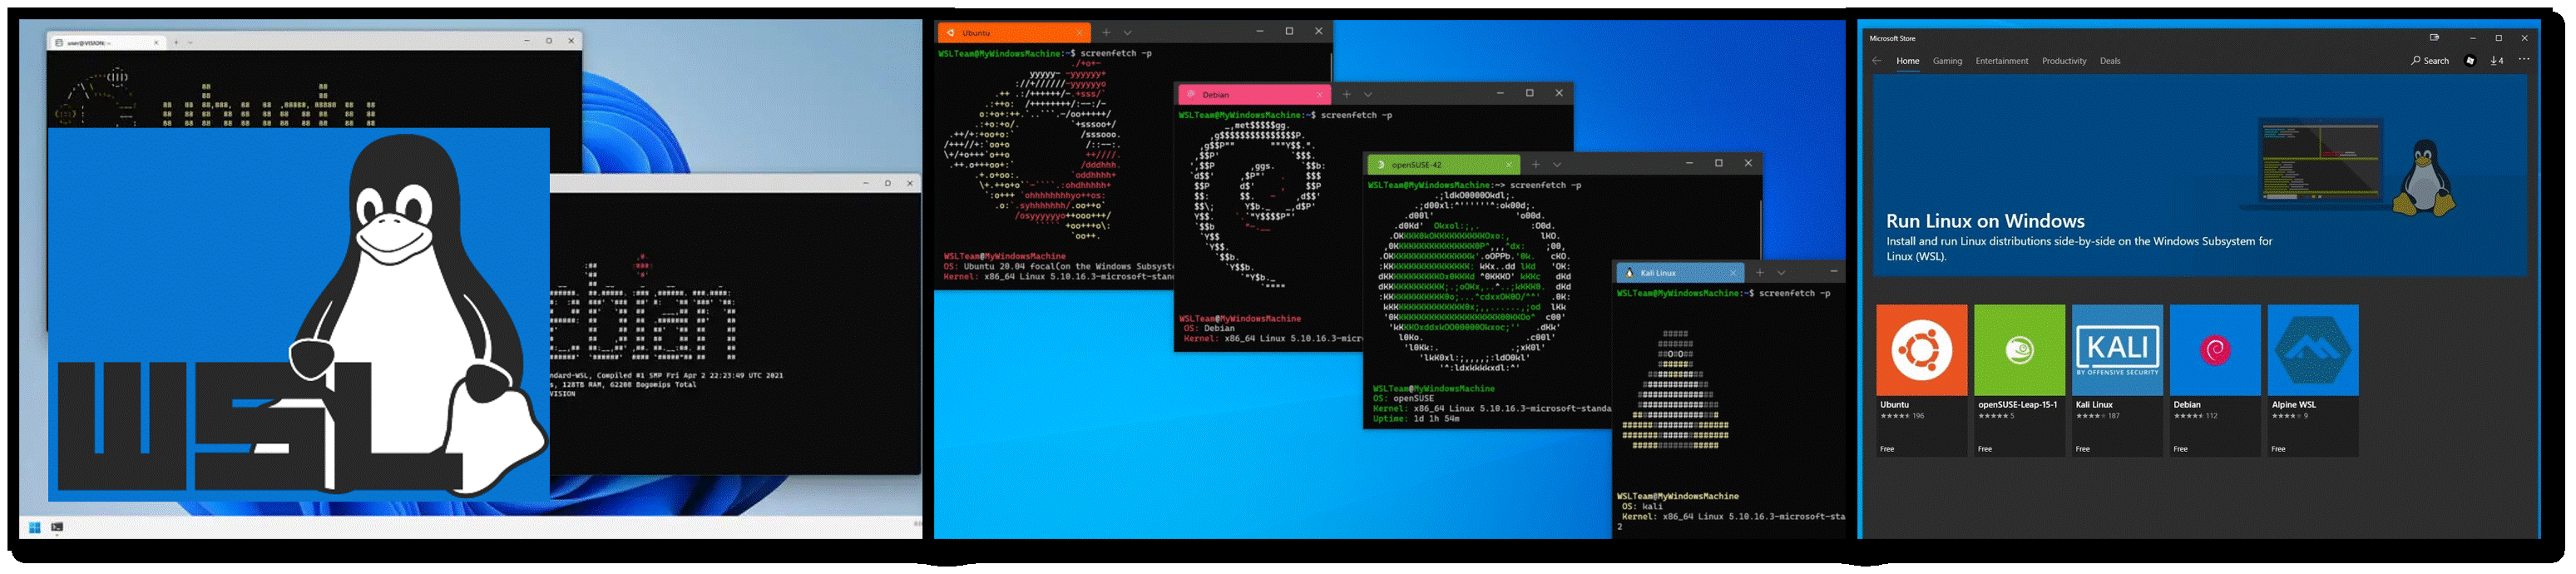Click the Run Linux on Windows banner
Screen dimensions: 2576x574
click(x=2200, y=175)
